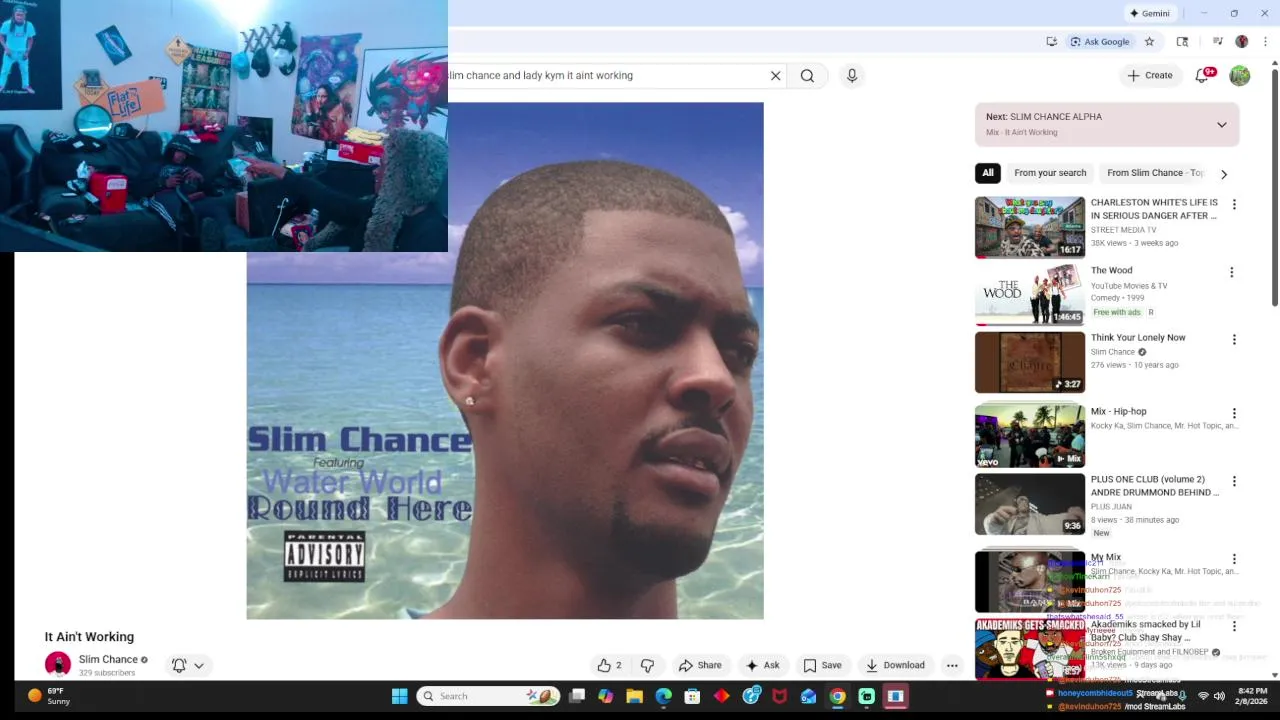1280x720 pixels.
Task: Open volume speaker icon in tray
Action: tap(1221, 696)
